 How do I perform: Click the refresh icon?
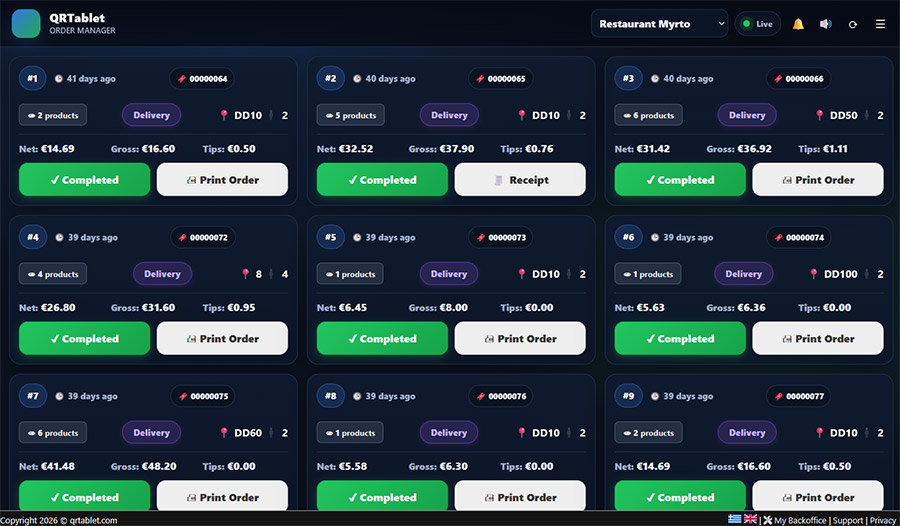pos(853,24)
